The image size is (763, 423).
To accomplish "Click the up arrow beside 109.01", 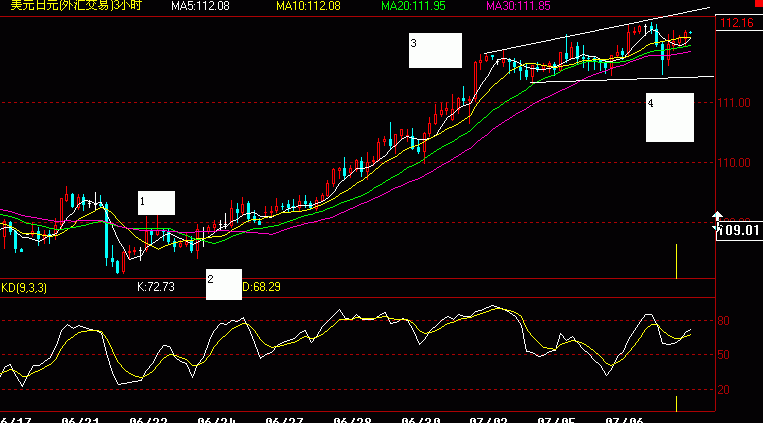I will pos(717,216).
